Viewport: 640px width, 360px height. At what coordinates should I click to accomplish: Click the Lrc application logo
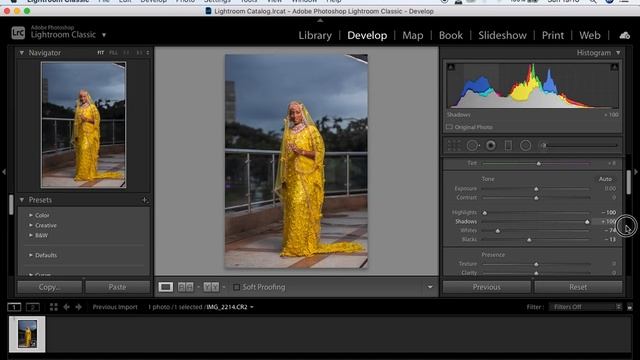tap(18, 33)
